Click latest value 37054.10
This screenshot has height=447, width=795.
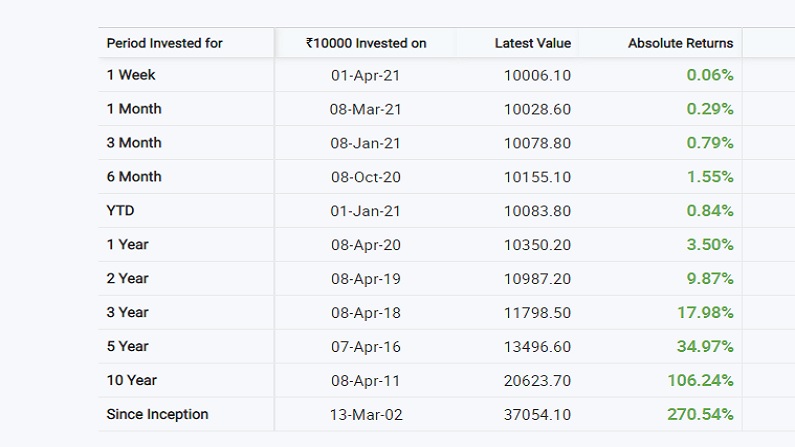[537, 415]
